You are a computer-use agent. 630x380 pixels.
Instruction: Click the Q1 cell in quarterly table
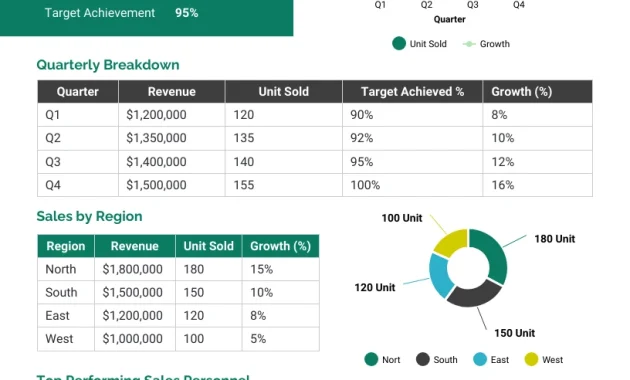(78, 115)
